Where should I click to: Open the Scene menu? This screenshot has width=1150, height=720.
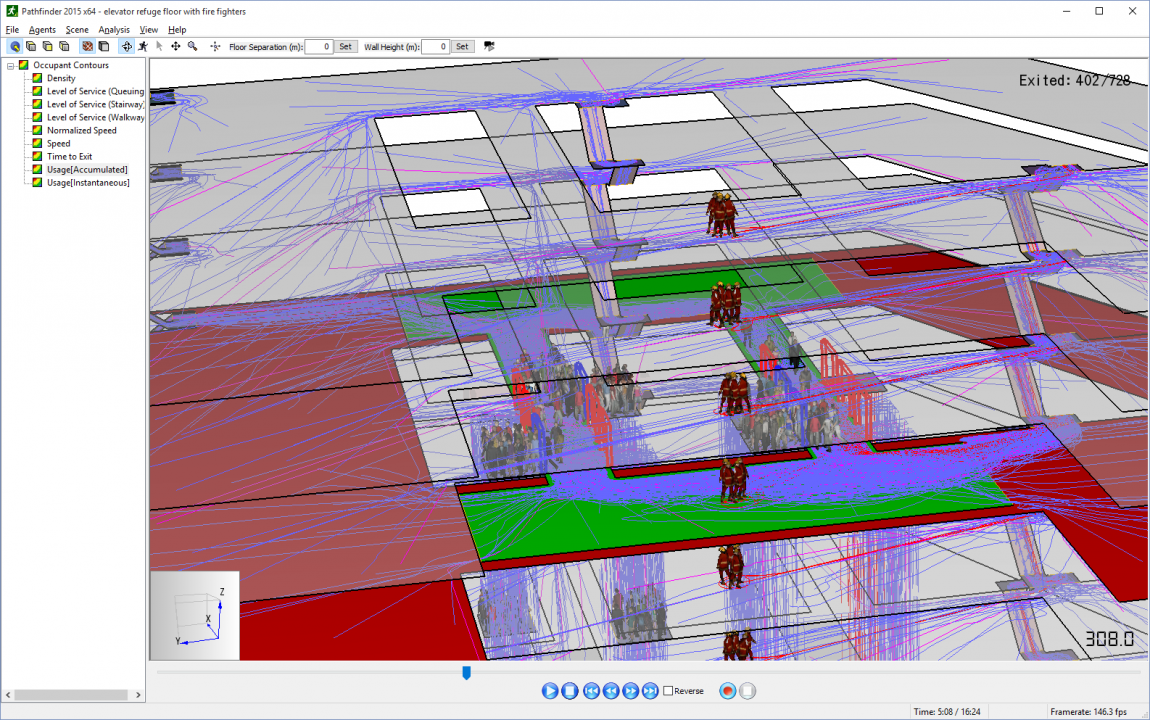tap(77, 29)
